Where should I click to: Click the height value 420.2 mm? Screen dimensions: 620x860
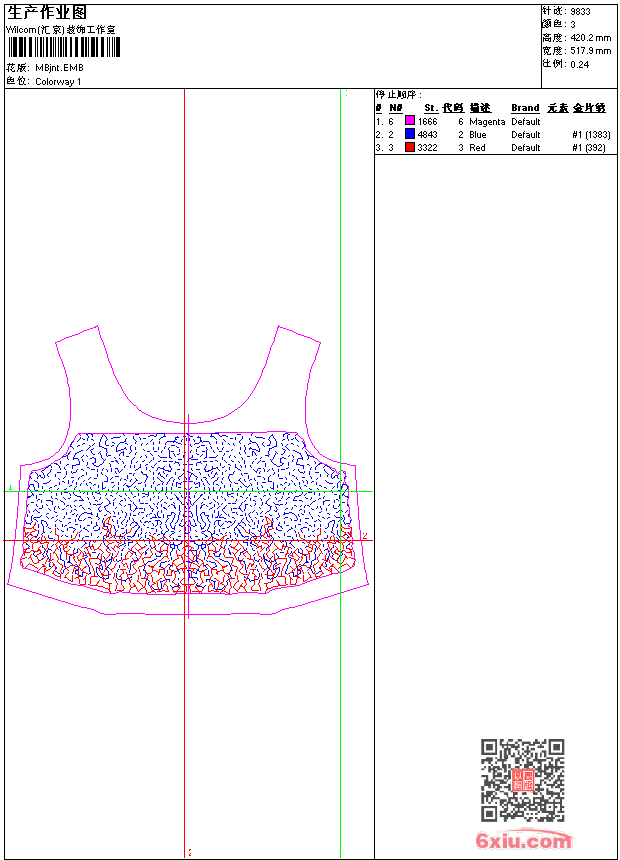click(590, 38)
